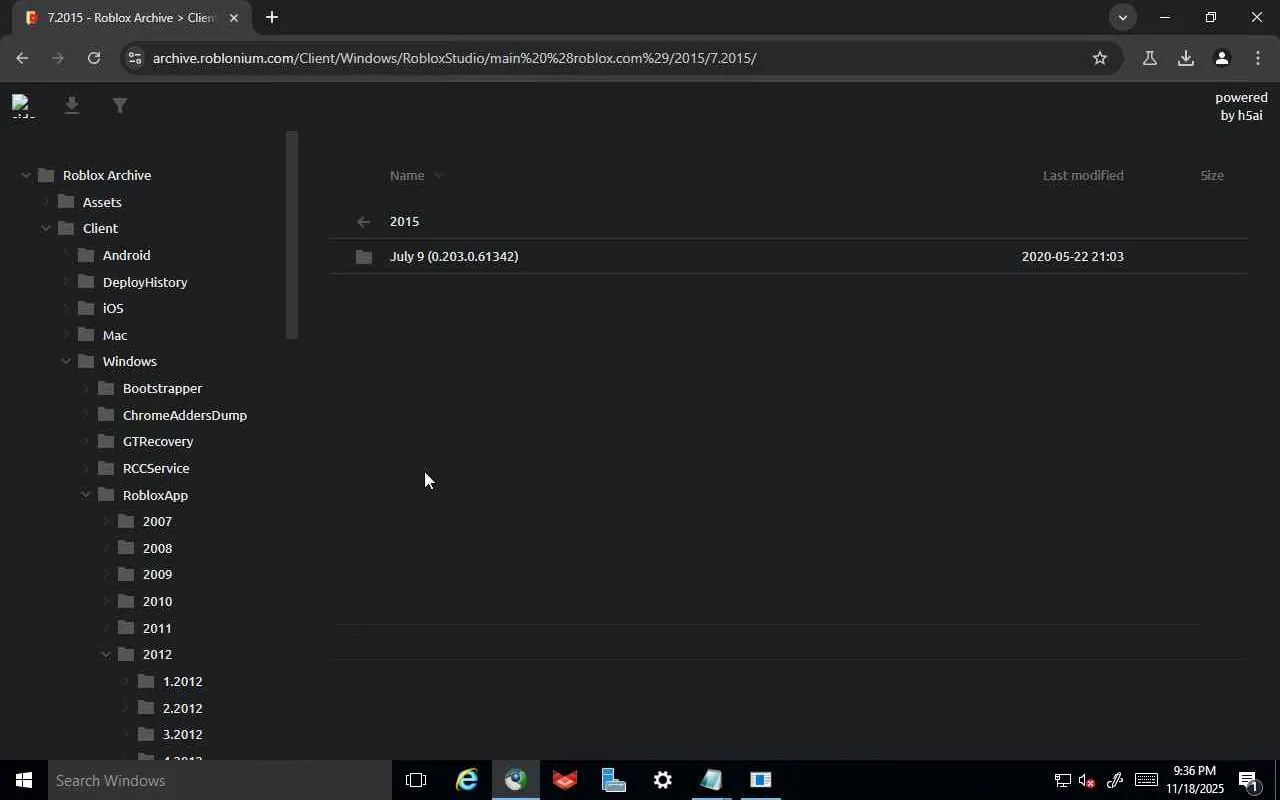Select the GTRecovery folder
The image size is (1280, 800).
[x=158, y=441]
